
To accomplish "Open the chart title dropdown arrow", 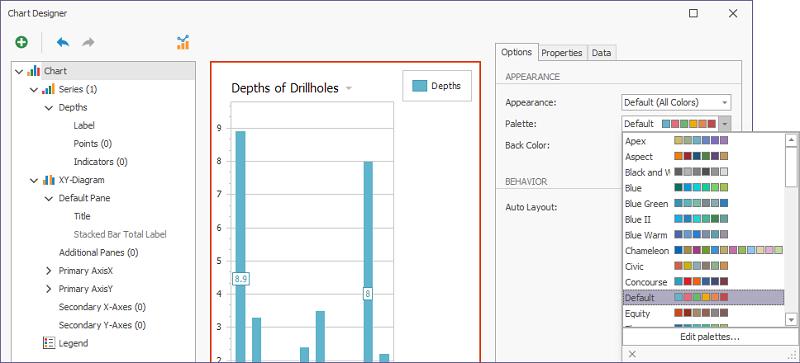I will point(348,88).
